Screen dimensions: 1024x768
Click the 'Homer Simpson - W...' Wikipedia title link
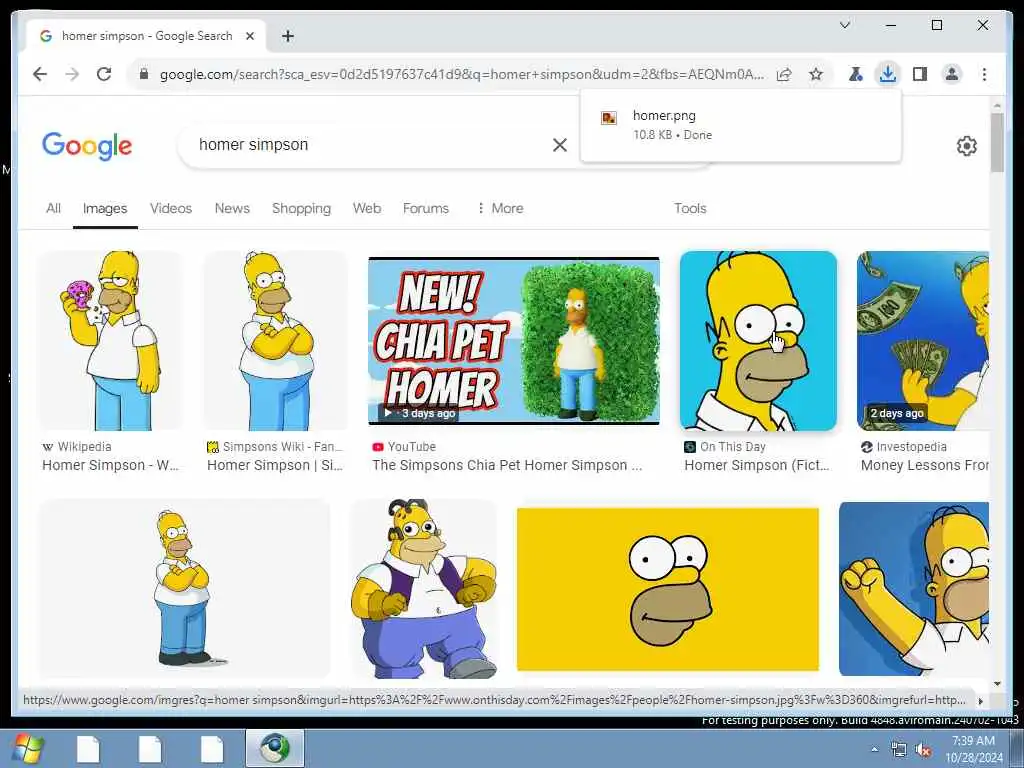click(110, 465)
